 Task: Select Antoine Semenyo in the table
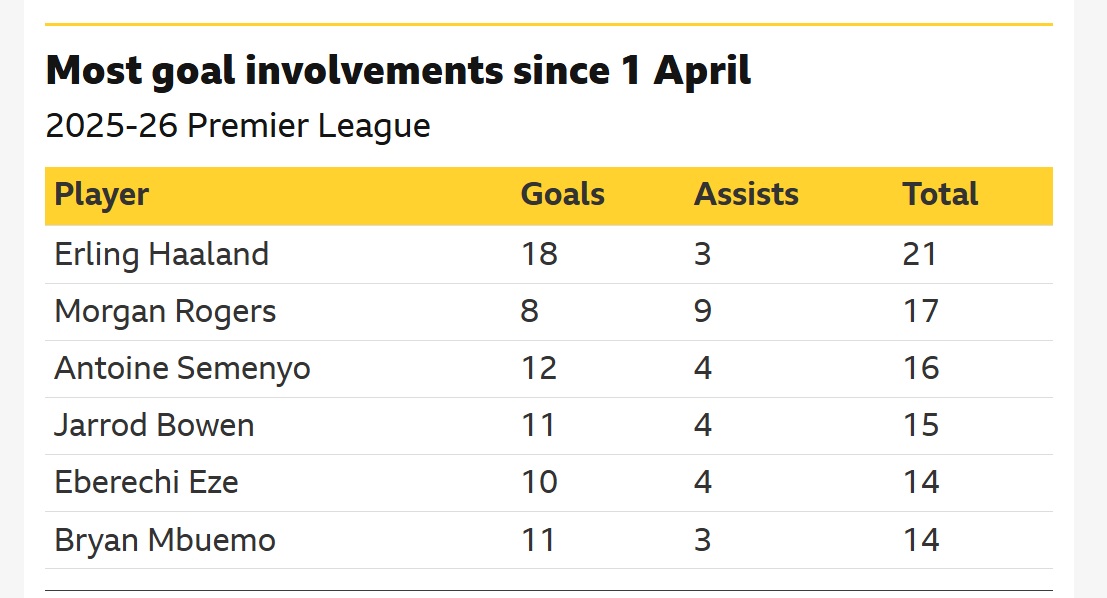tap(182, 369)
